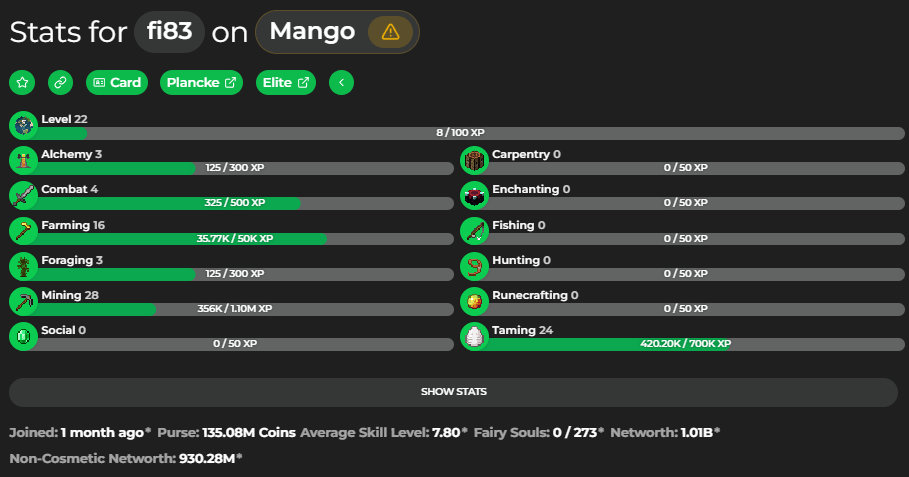This screenshot has height=477, width=909.
Task: Click the Foraging sapling icon
Action: (x=24, y=267)
